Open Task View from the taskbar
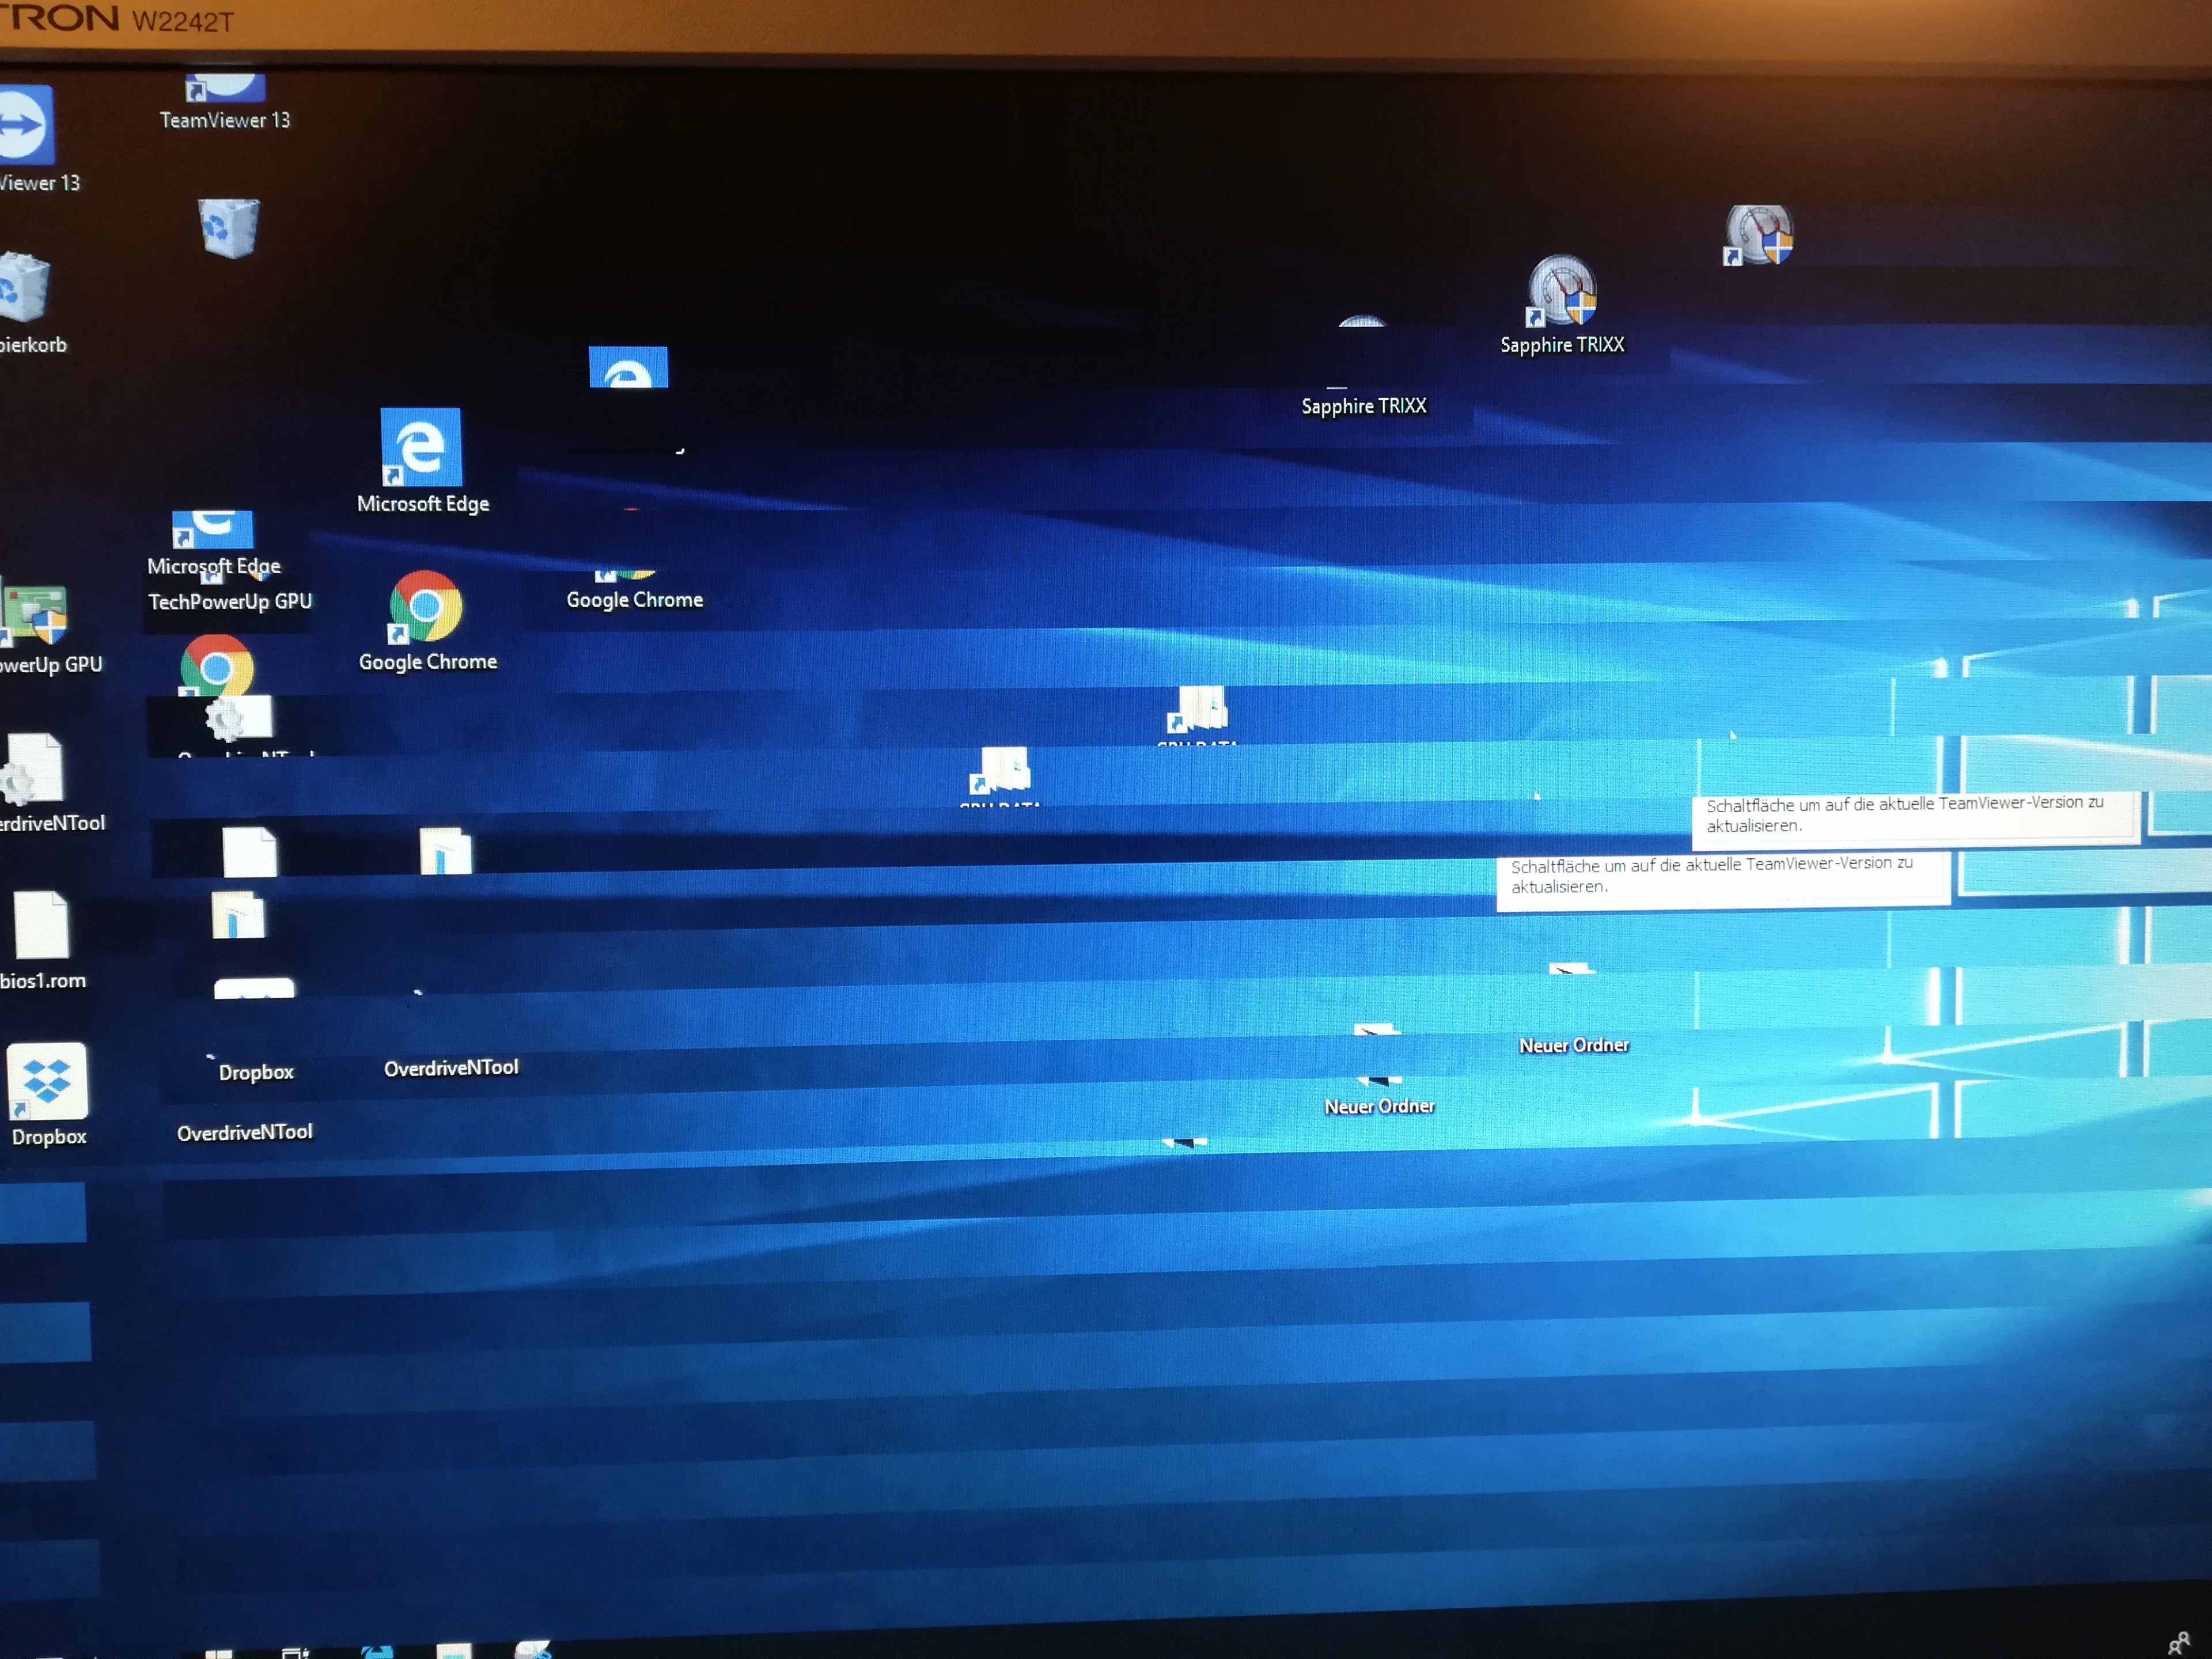 [x=295, y=1652]
